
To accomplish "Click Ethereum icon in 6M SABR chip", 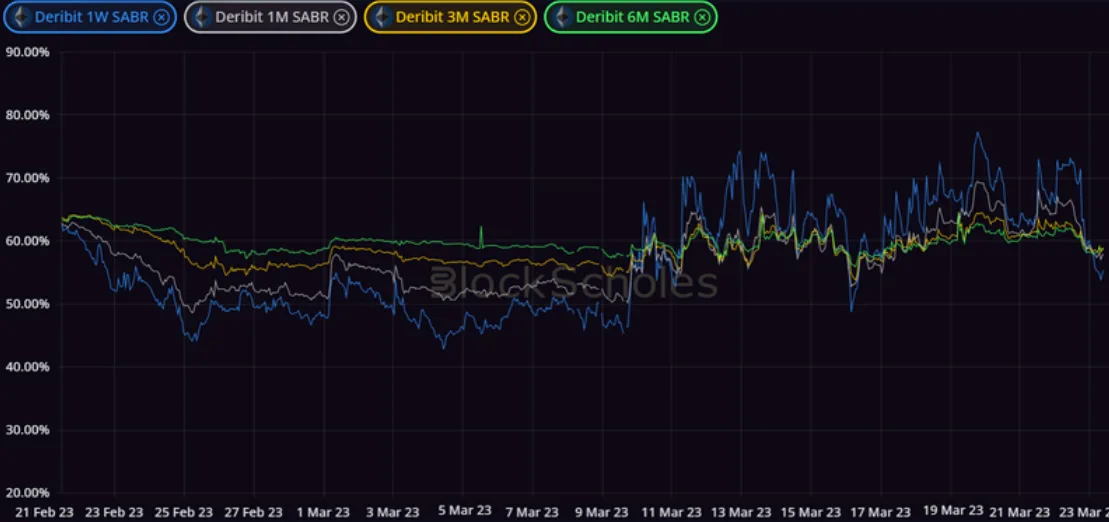I will coord(563,17).
